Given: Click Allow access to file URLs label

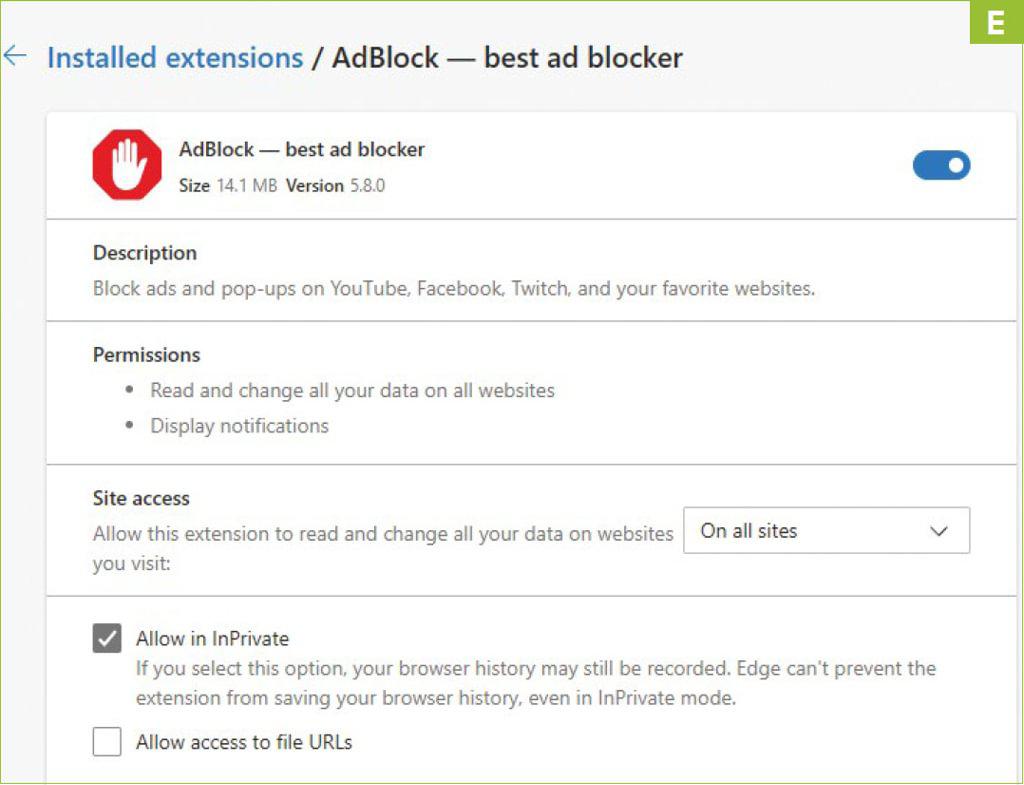Looking at the screenshot, I should (x=244, y=742).
